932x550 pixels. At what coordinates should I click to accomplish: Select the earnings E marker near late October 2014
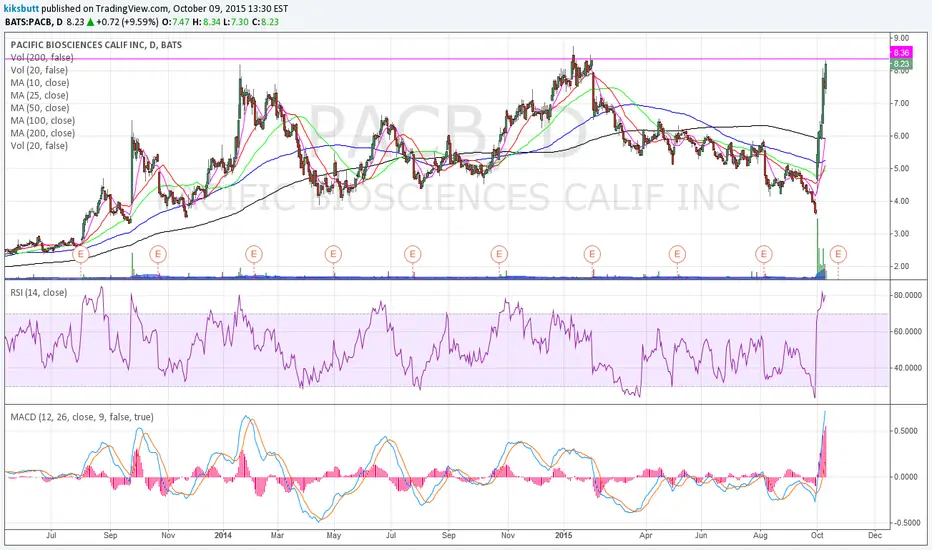click(x=499, y=254)
